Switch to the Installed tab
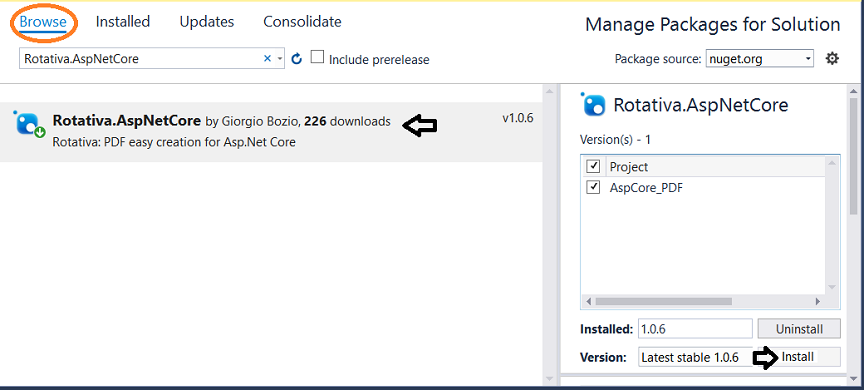The image size is (864, 390). pos(123,22)
